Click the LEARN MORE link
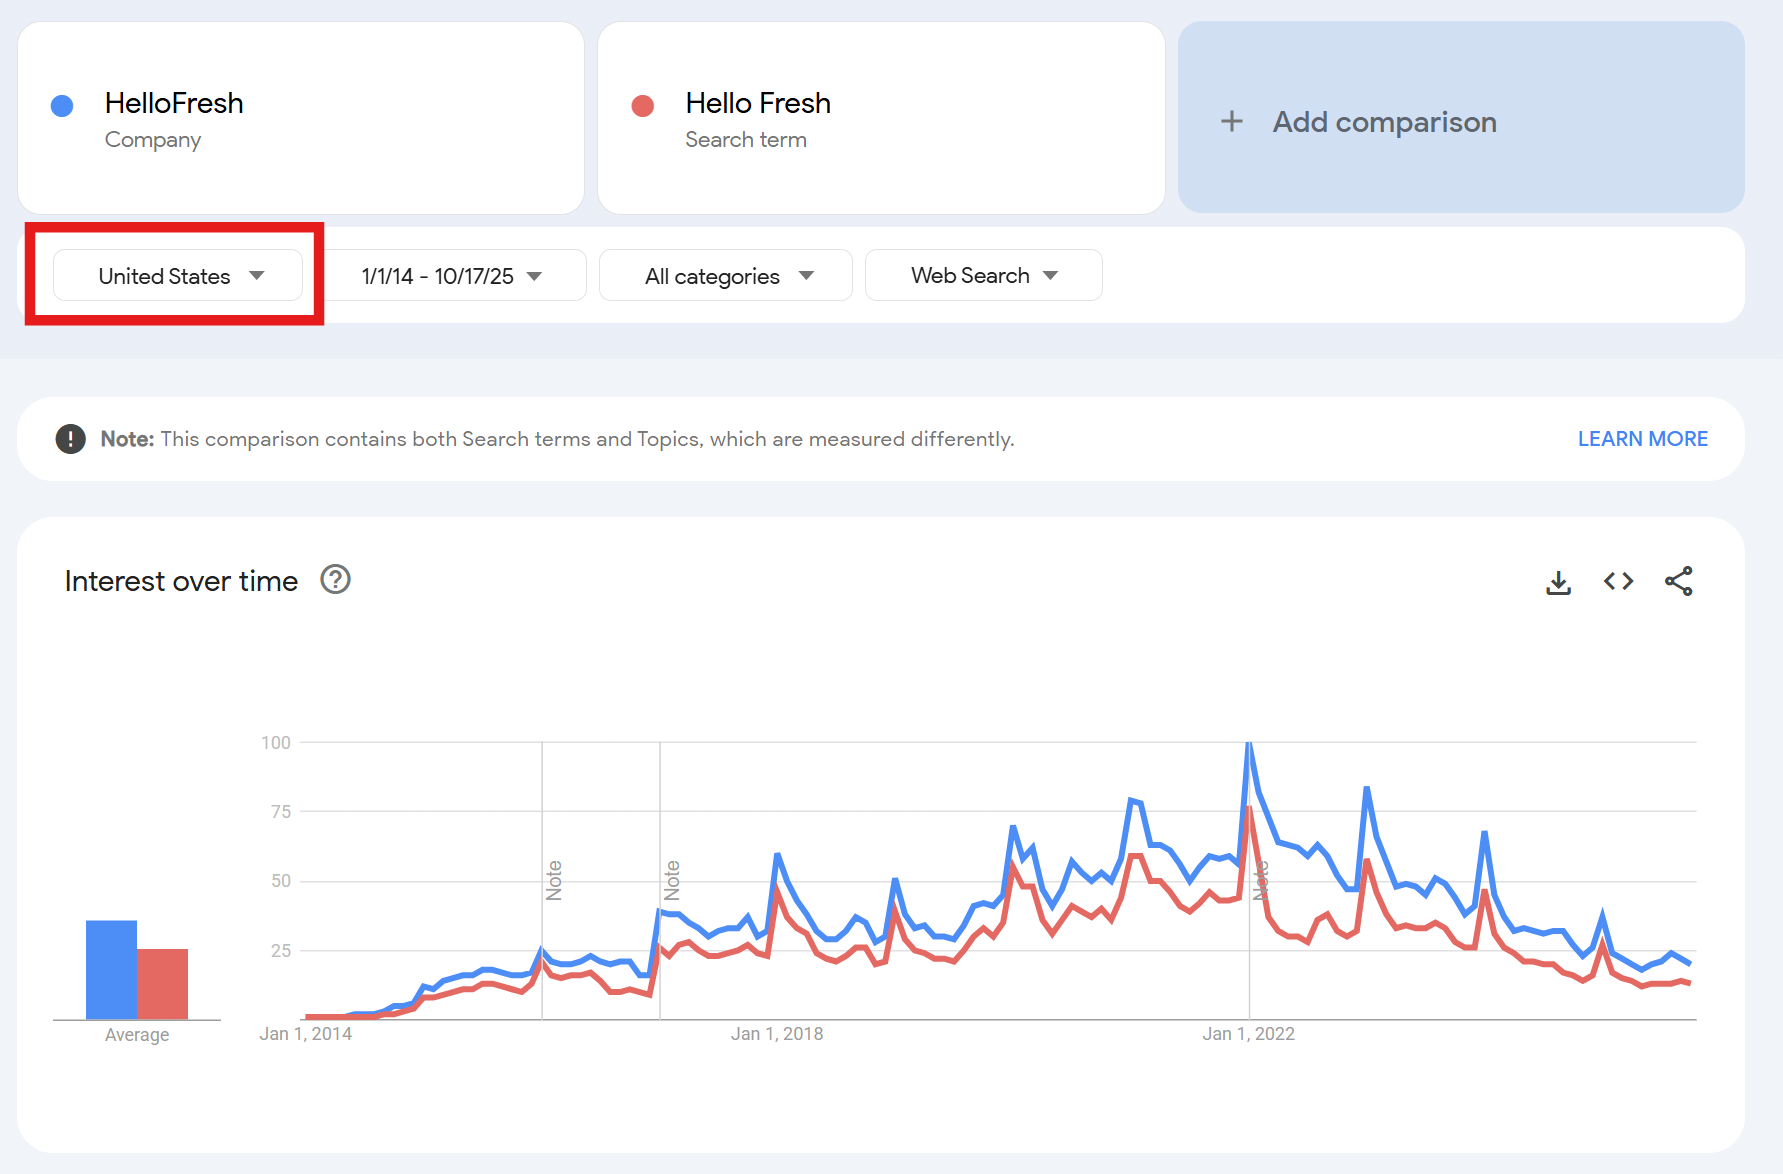Viewport: 1783px width, 1174px height. 1642,439
